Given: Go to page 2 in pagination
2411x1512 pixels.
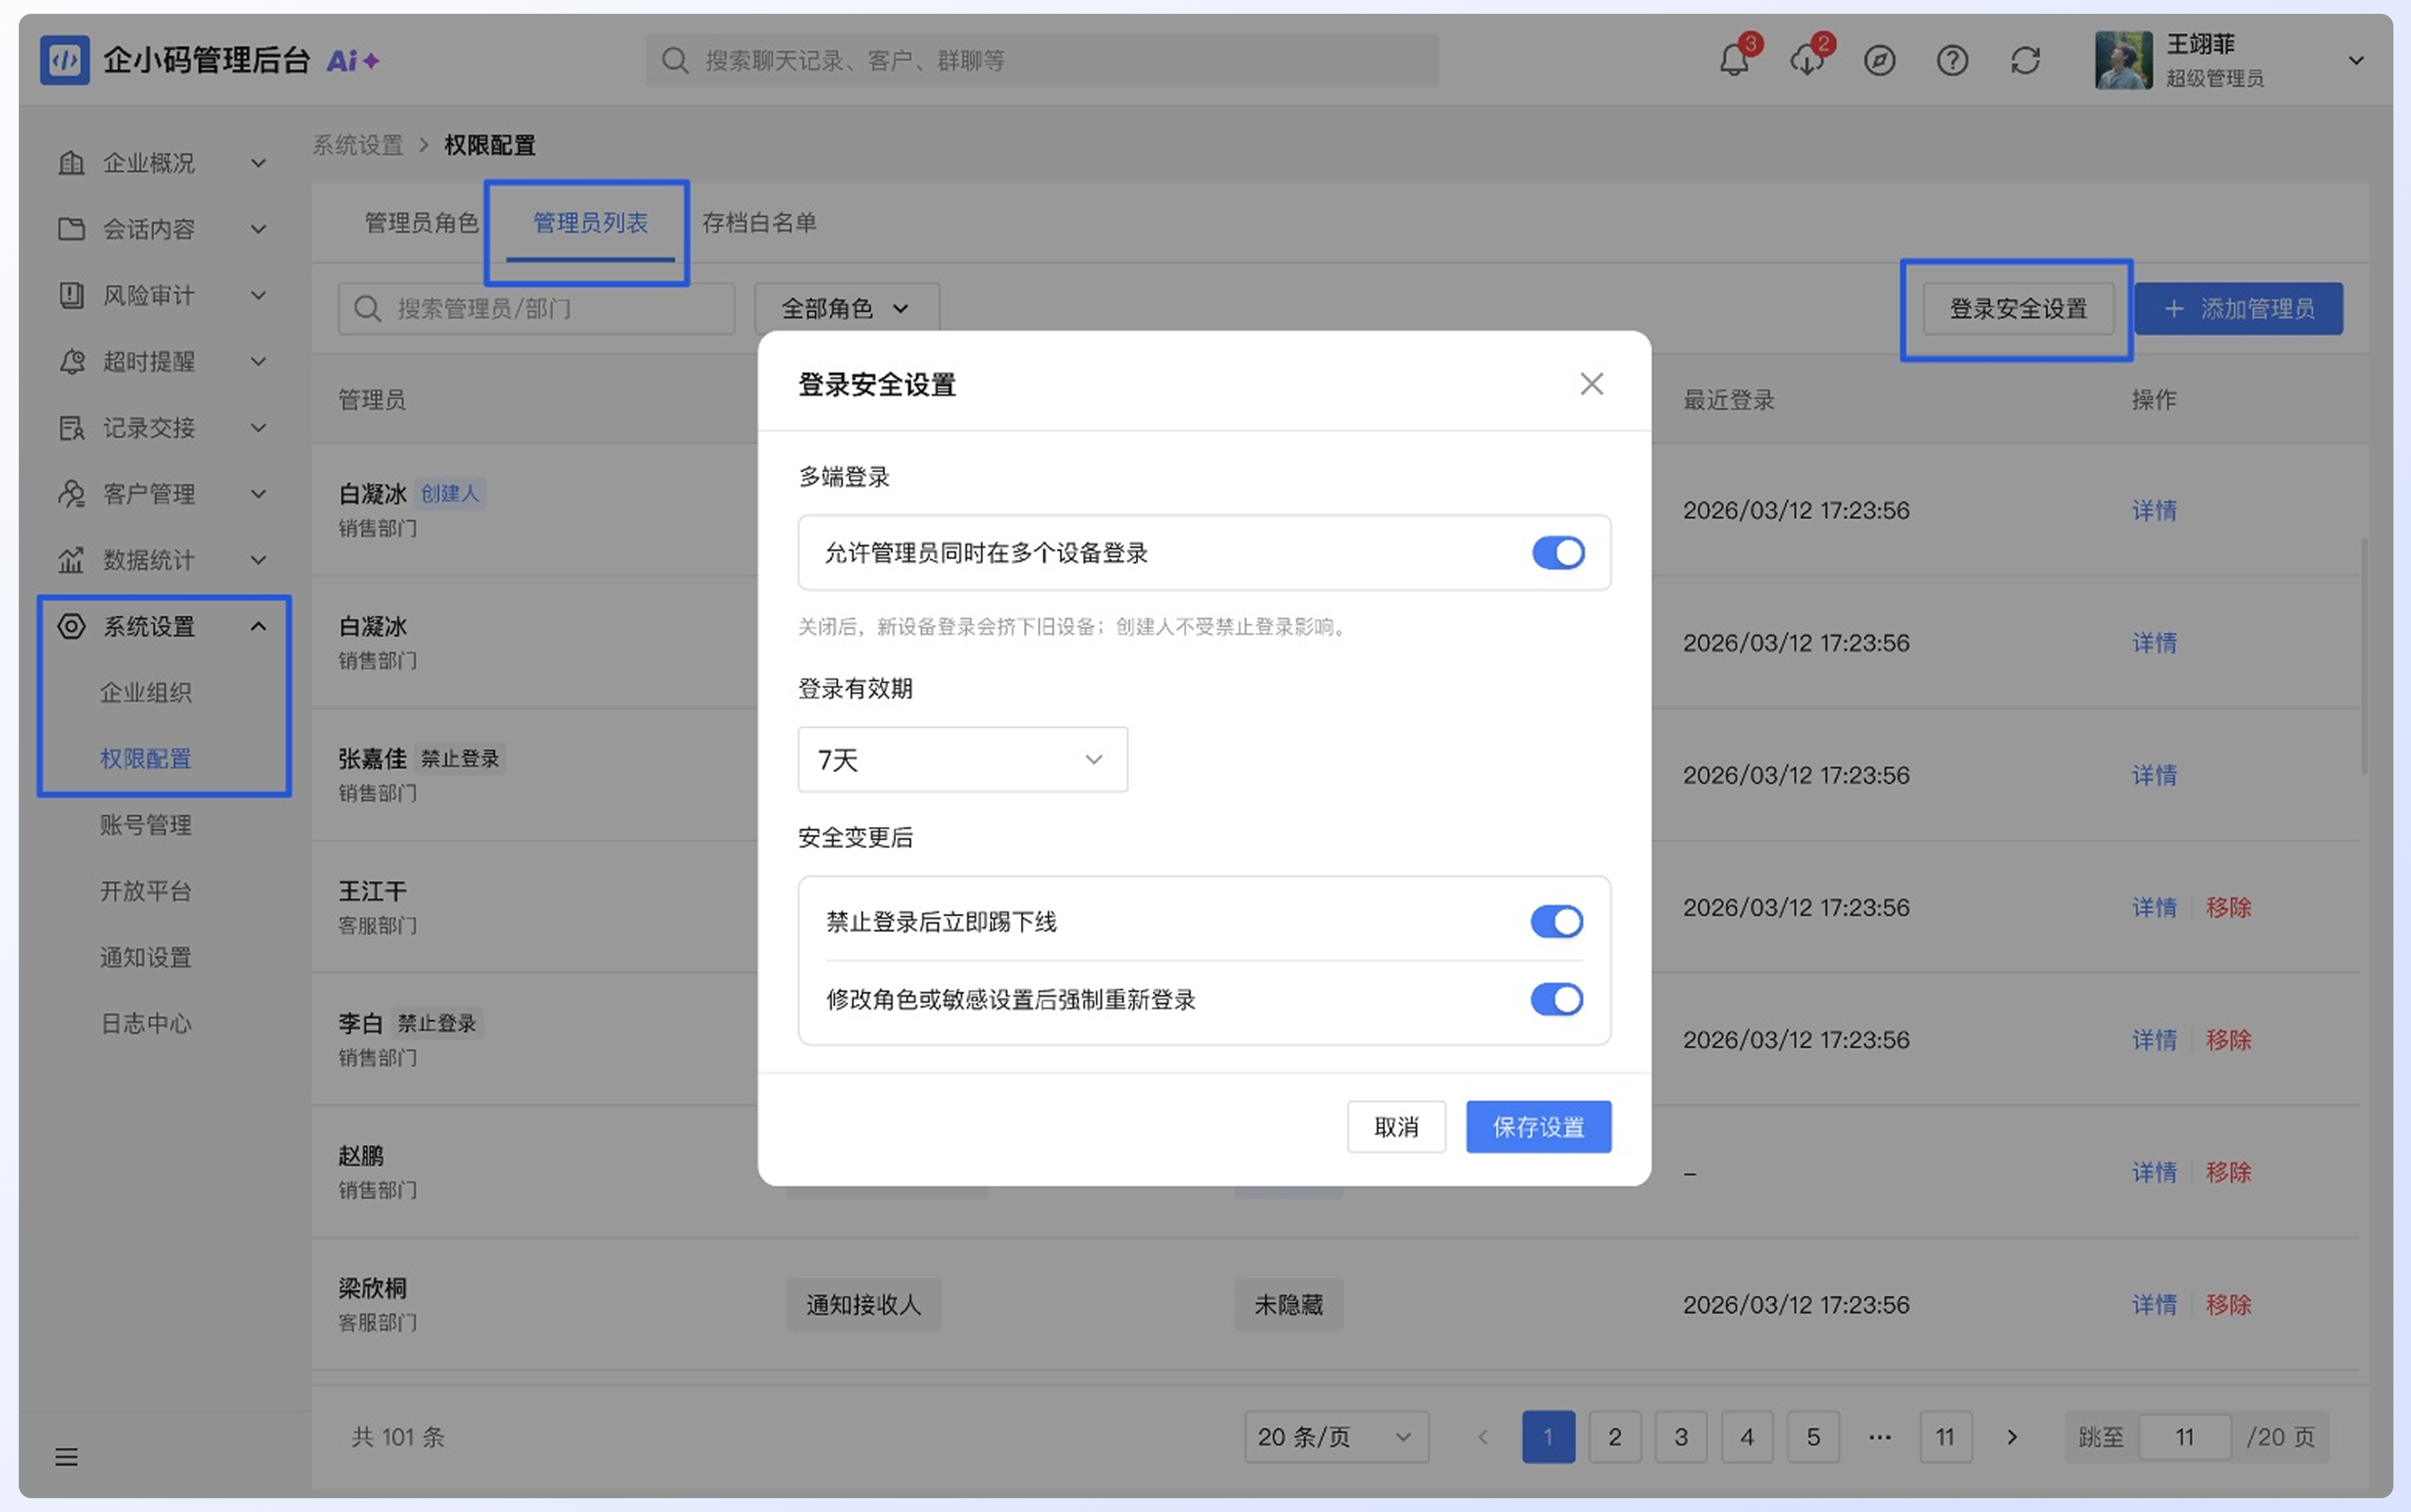Looking at the screenshot, I should [x=1615, y=1437].
